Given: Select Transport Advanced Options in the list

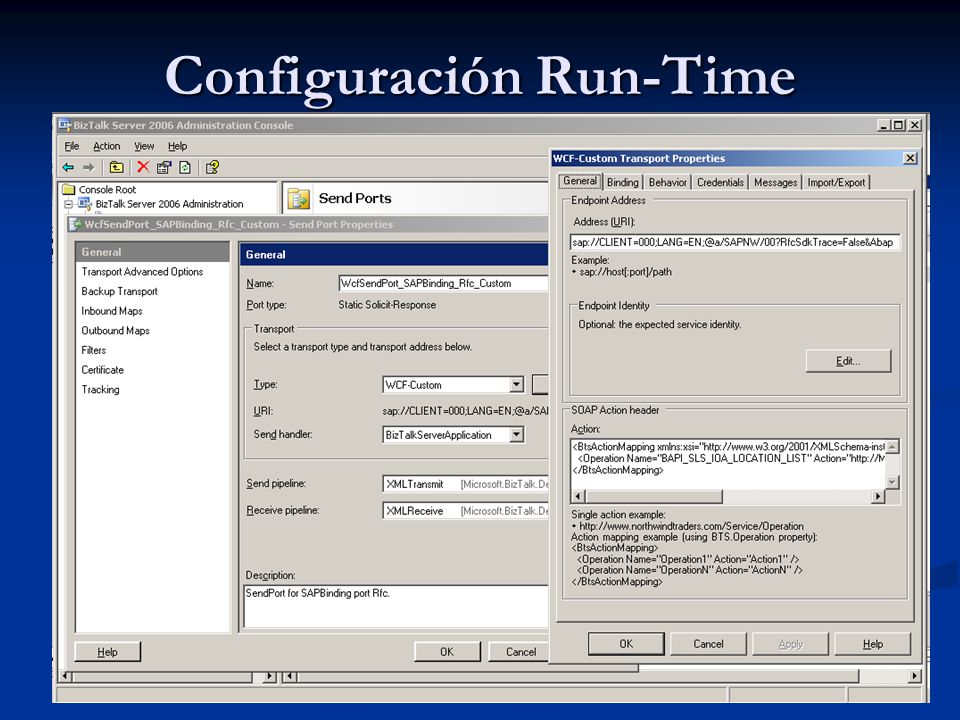Looking at the screenshot, I should coord(142,272).
